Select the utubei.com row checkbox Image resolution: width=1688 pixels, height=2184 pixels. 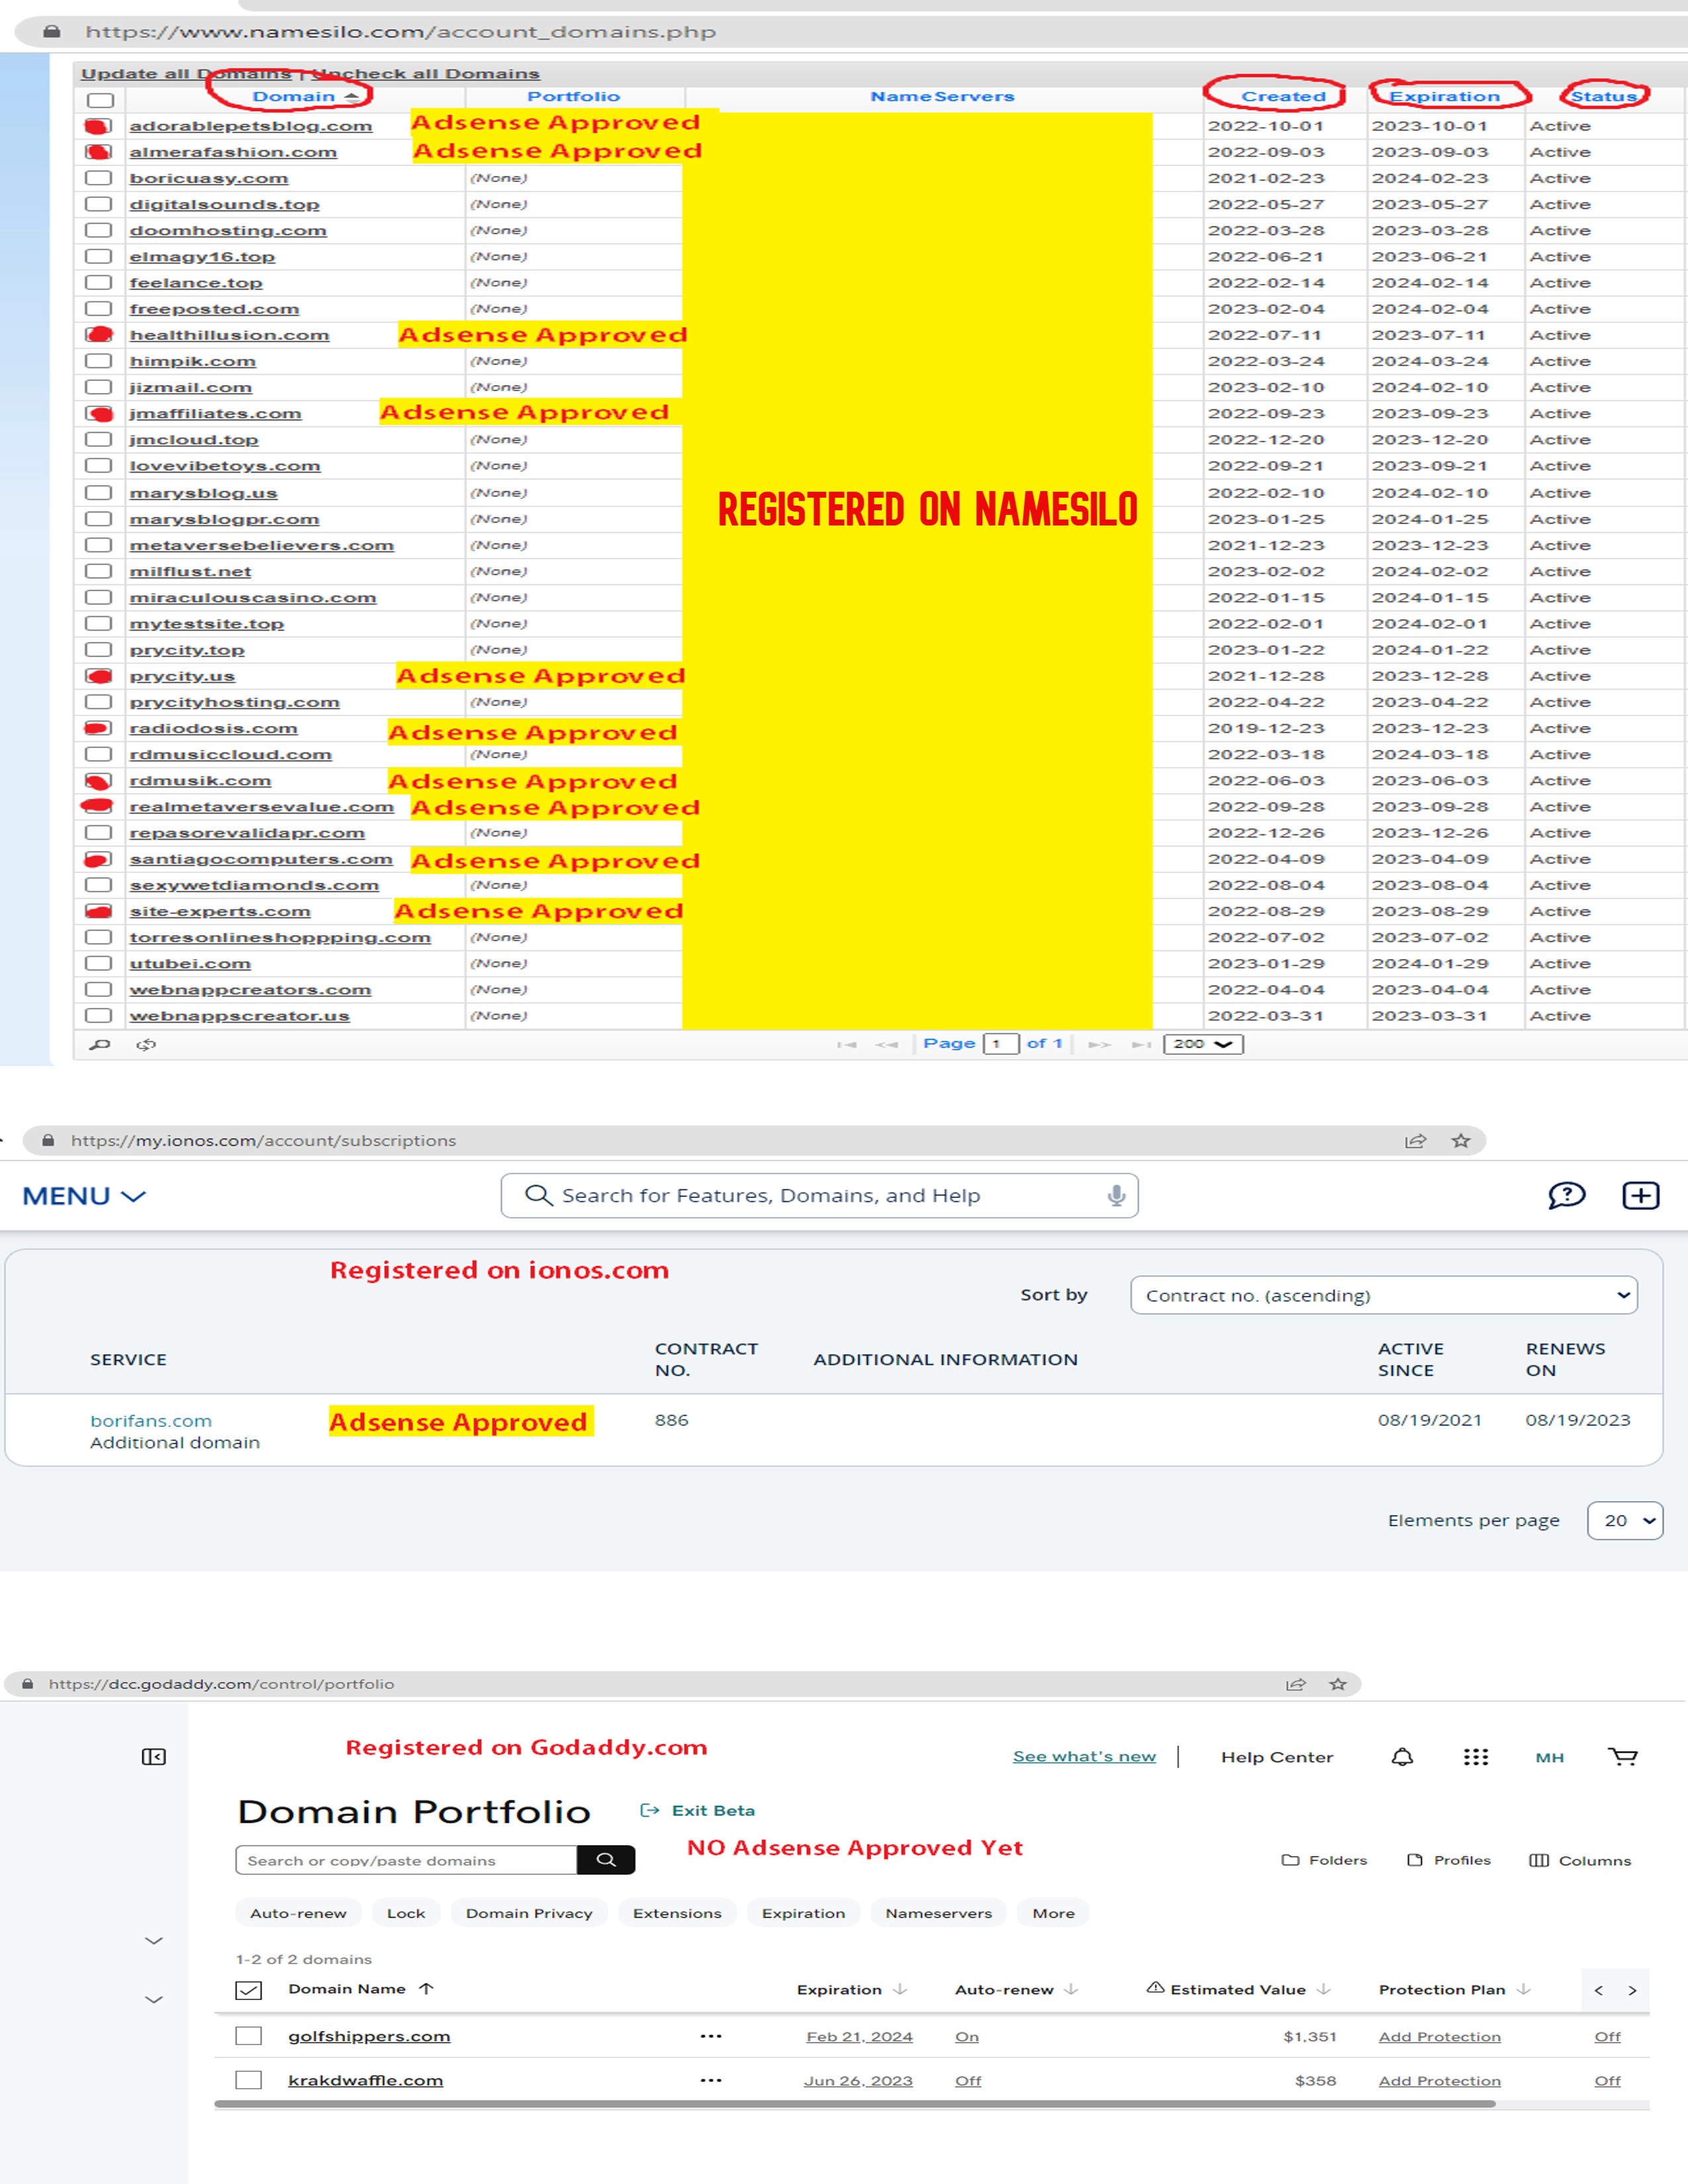tap(98, 963)
